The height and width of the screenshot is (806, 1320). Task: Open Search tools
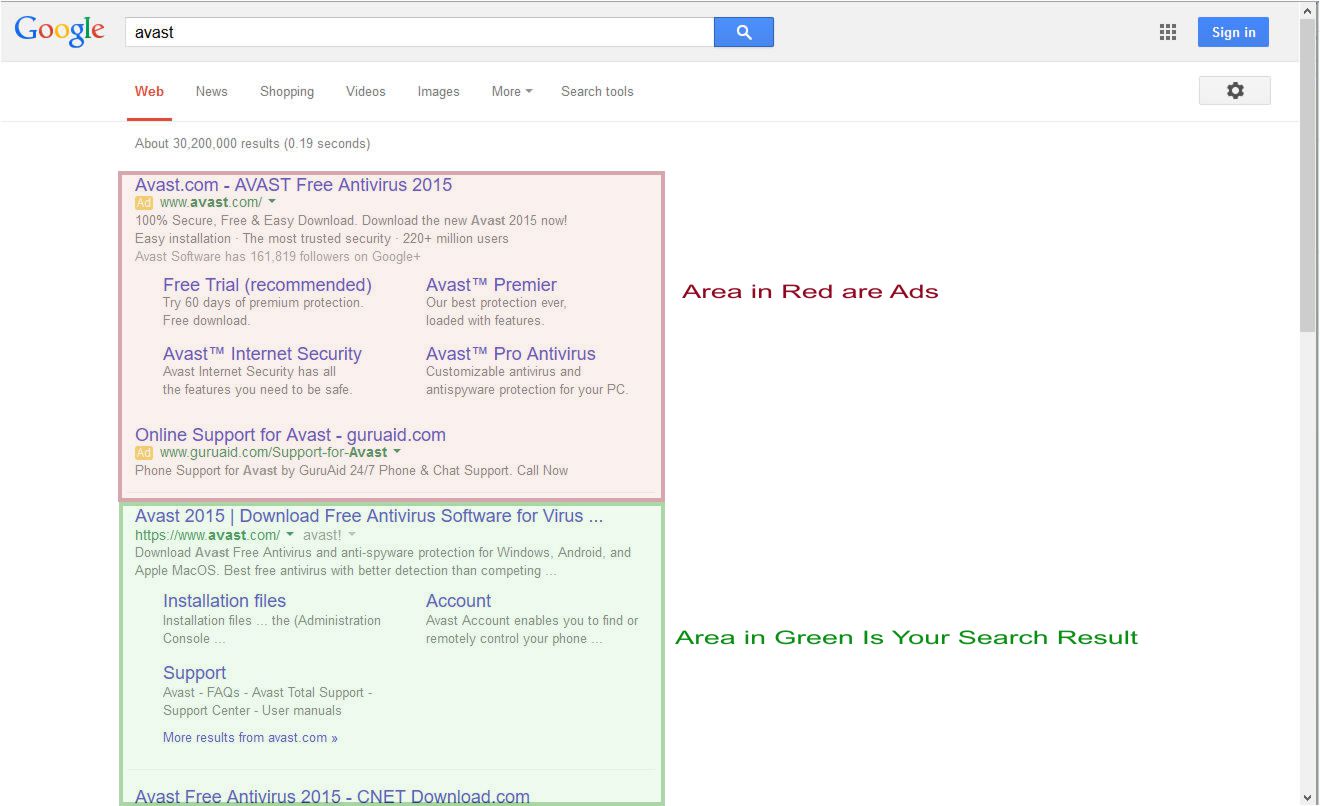(597, 91)
